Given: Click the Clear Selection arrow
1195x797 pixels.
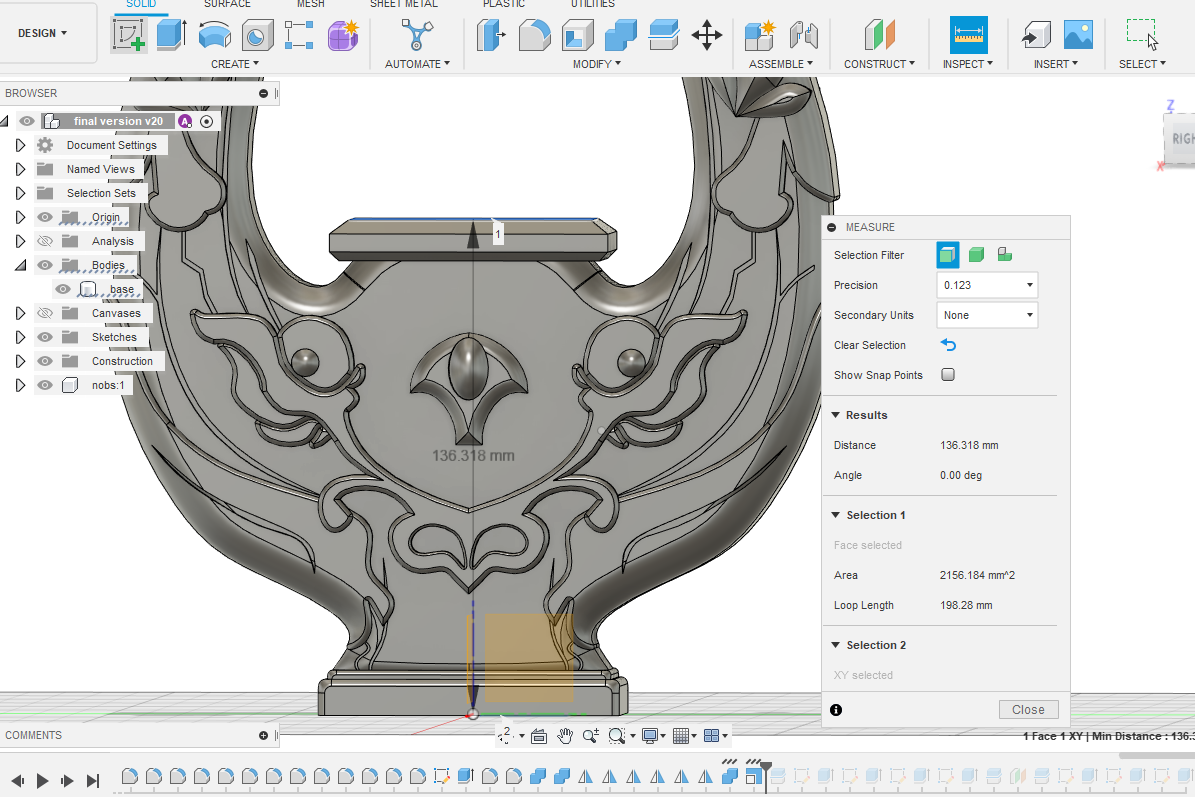Looking at the screenshot, I should point(949,345).
